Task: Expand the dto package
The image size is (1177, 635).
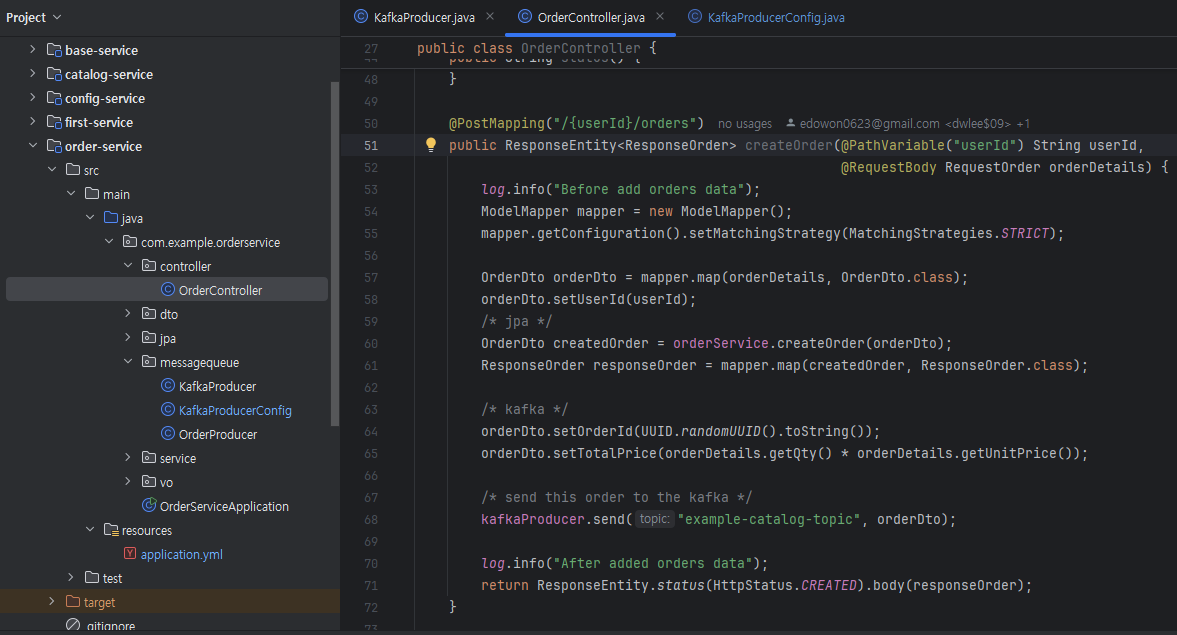Action: pyautogui.click(x=128, y=313)
